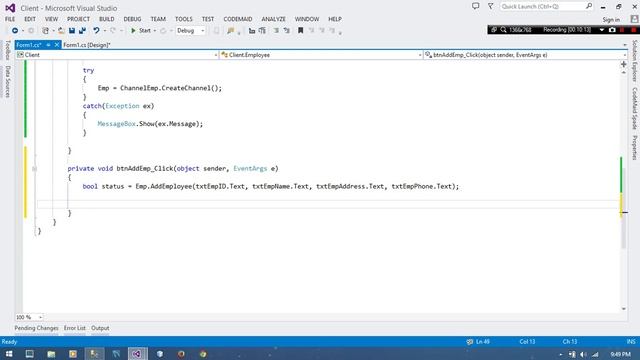This screenshot has width=640, height=360.
Task: Open the Pending Changes tab
Action: (36, 328)
